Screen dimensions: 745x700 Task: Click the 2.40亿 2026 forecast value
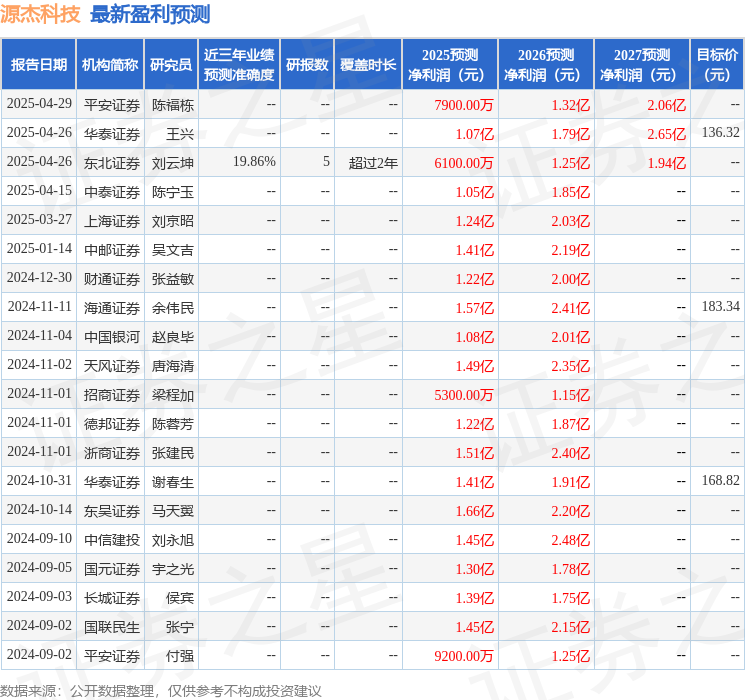pos(570,453)
